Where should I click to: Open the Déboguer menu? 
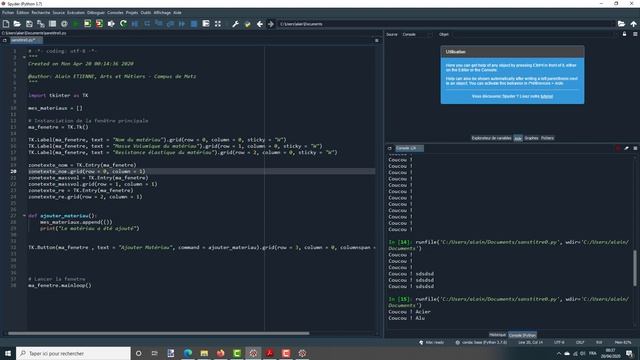pyautogui.click(x=96, y=13)
